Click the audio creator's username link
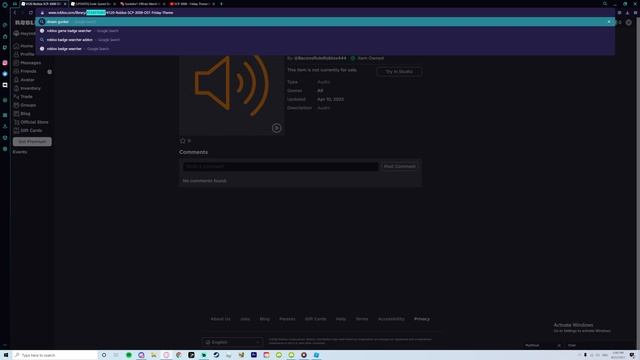 [320, 58]
